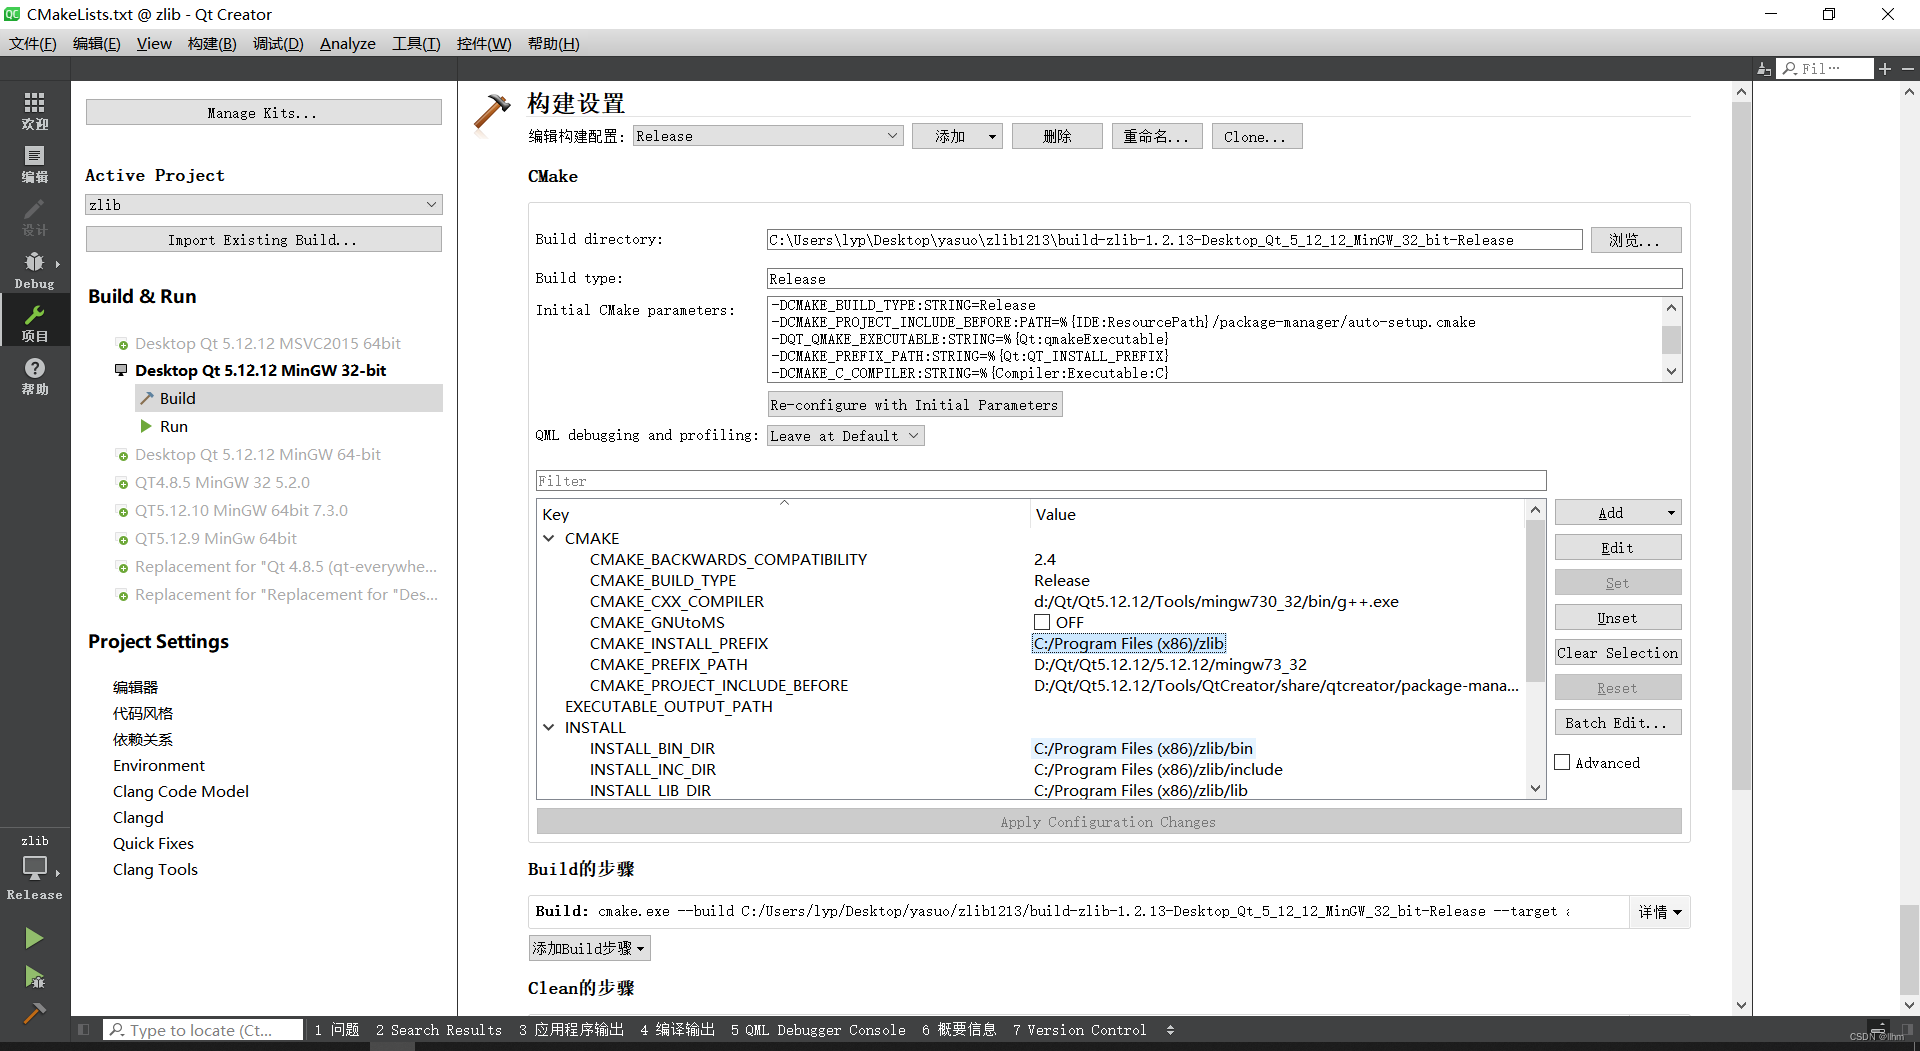1920x1051 pixels.
Task: Build the project with the hammer icon
Action: click(x=34, y=1013)
